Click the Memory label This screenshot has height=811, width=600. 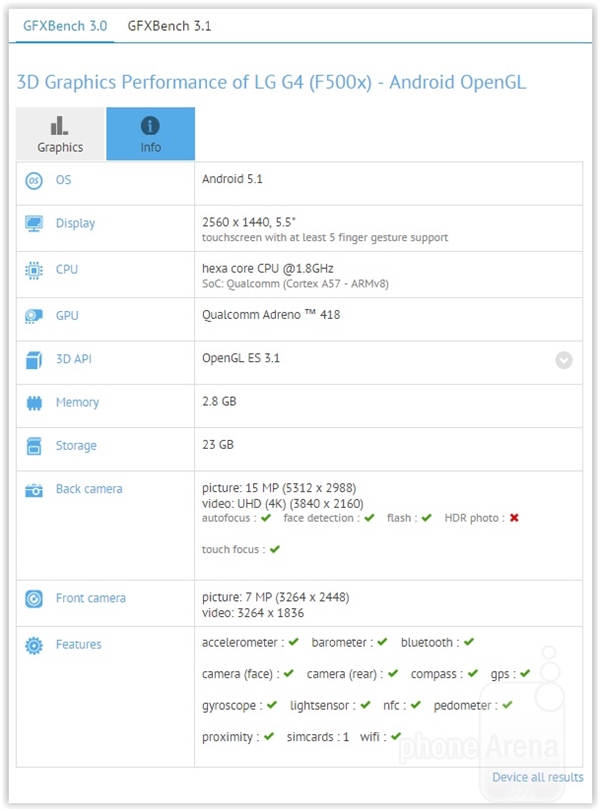(x=78, y=402)
